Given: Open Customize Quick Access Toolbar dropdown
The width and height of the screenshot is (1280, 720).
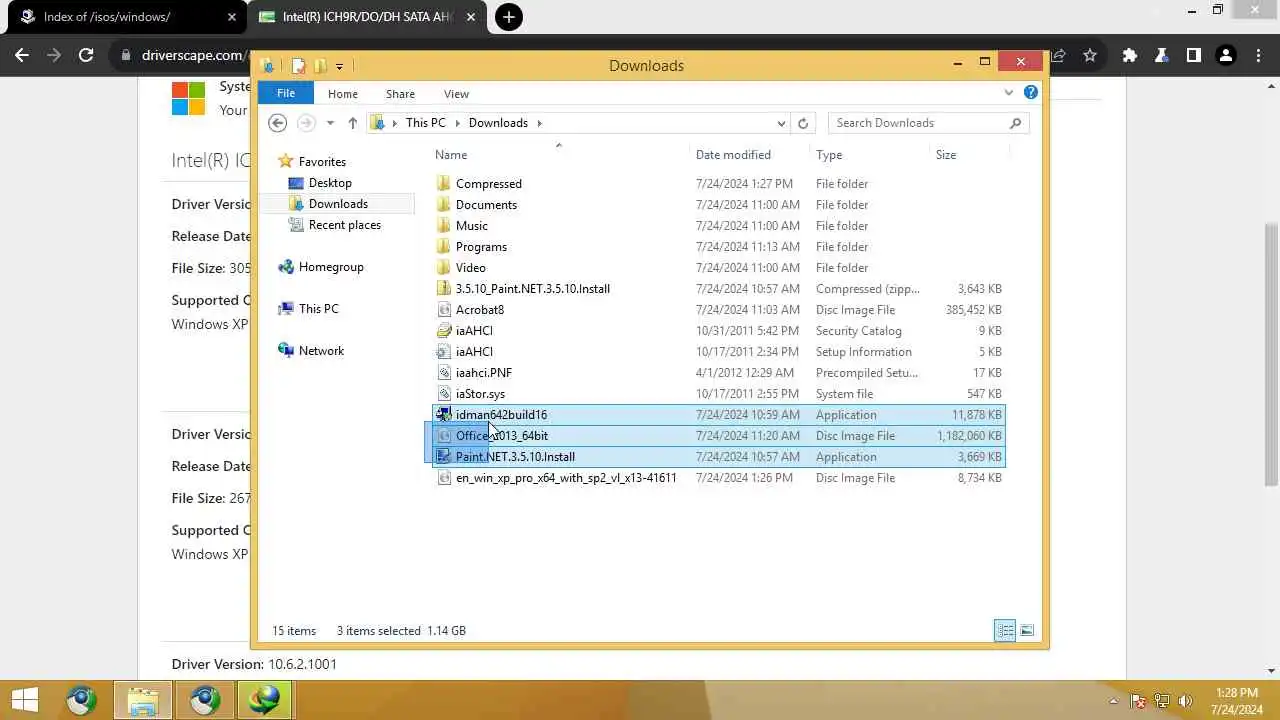Looking at the screenshot, I should [340, 66].
